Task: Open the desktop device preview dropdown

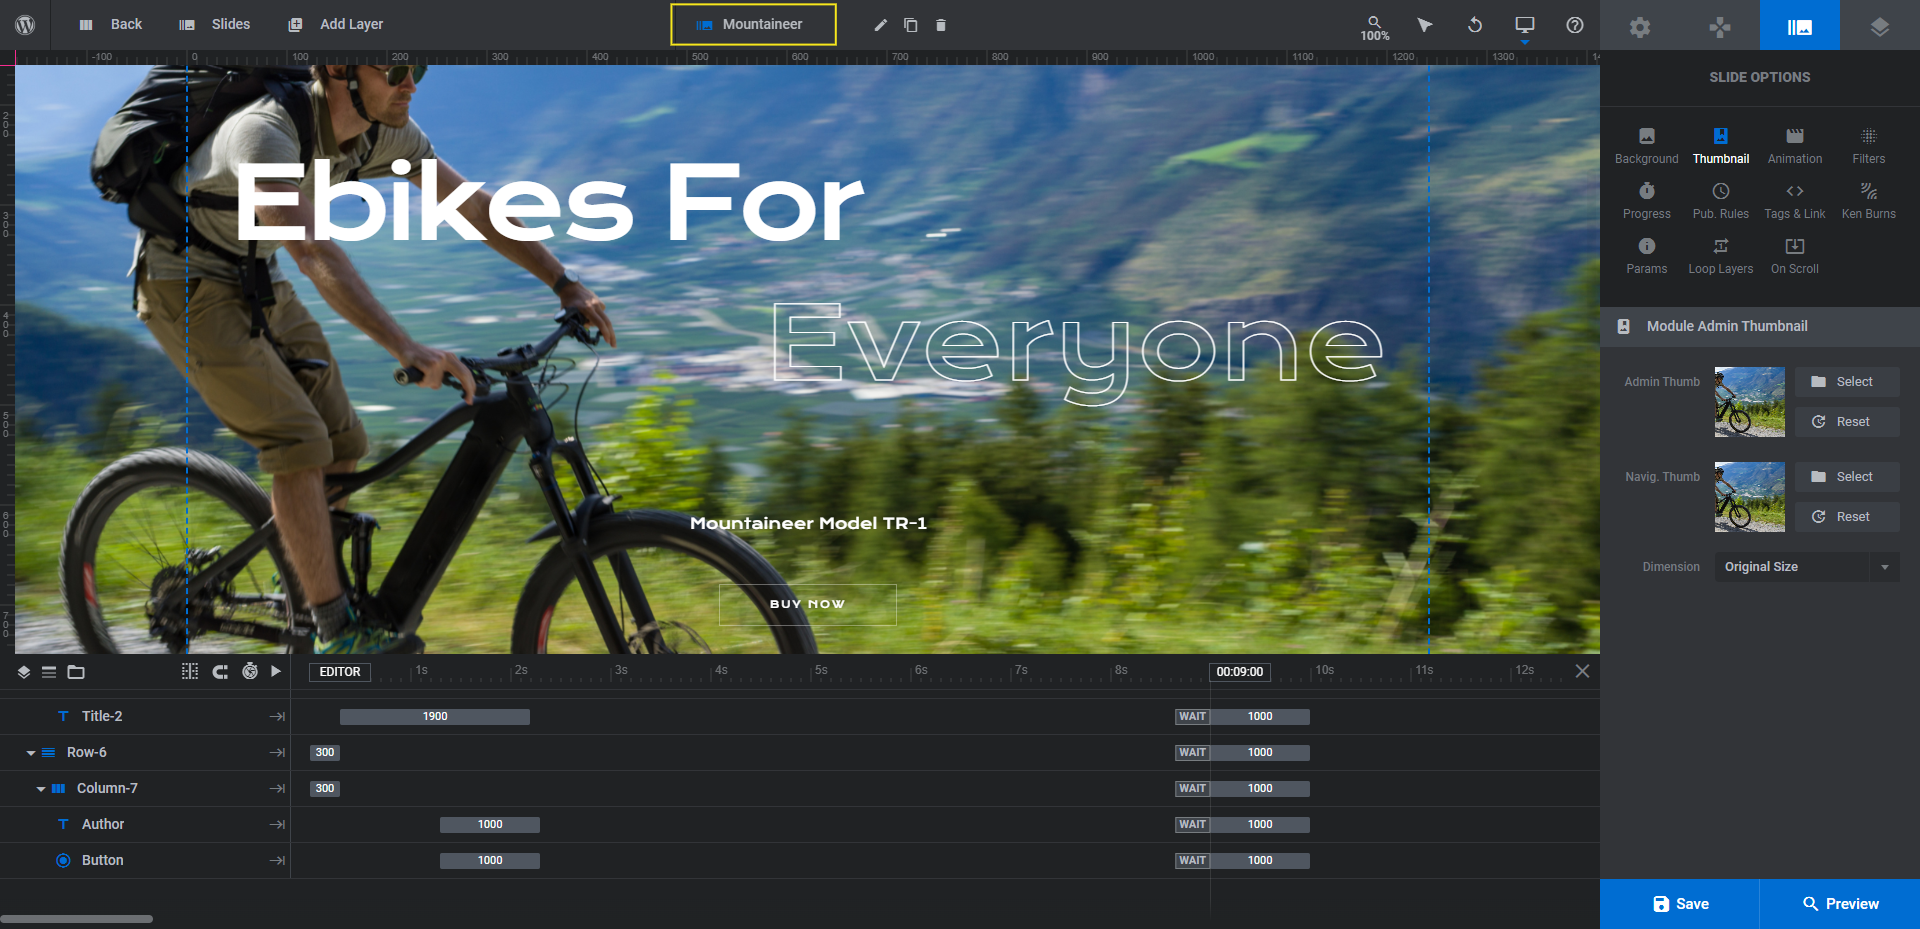Action: (1525, 27)
